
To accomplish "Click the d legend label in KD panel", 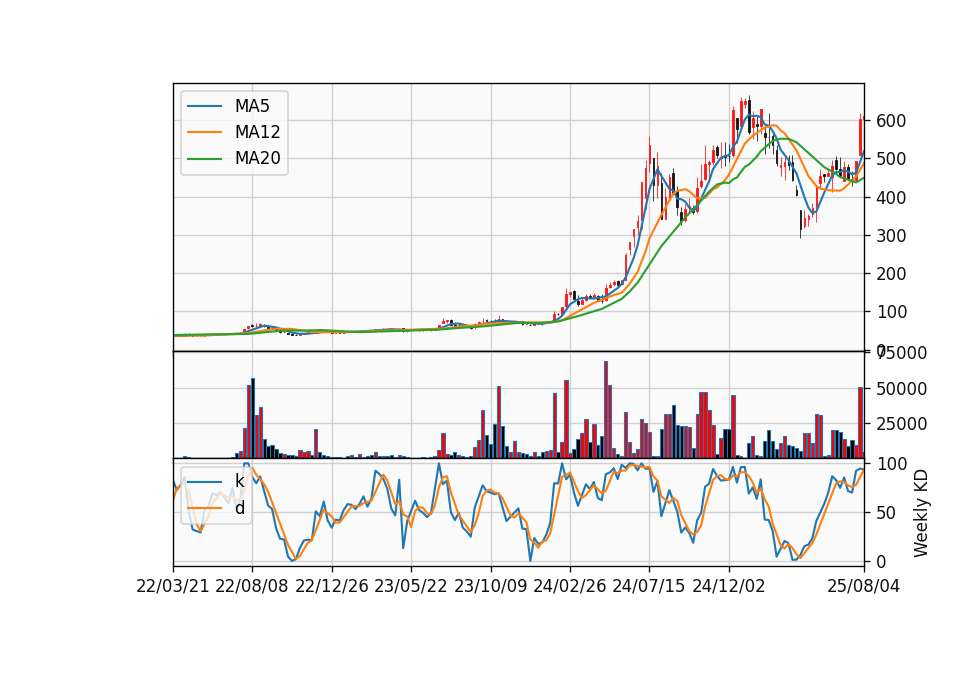I will pyautogui.click(x=240, y=508).
